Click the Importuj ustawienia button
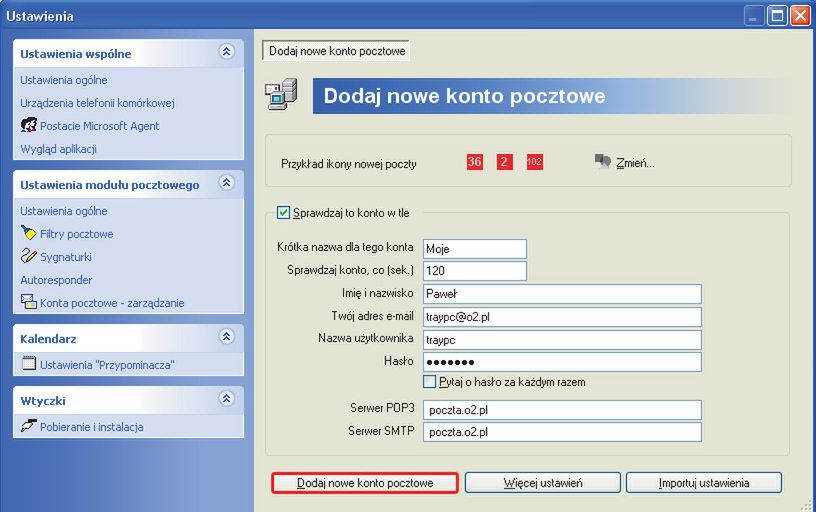The height and width of the screenshot is (512, 816). tap(704, 483)
